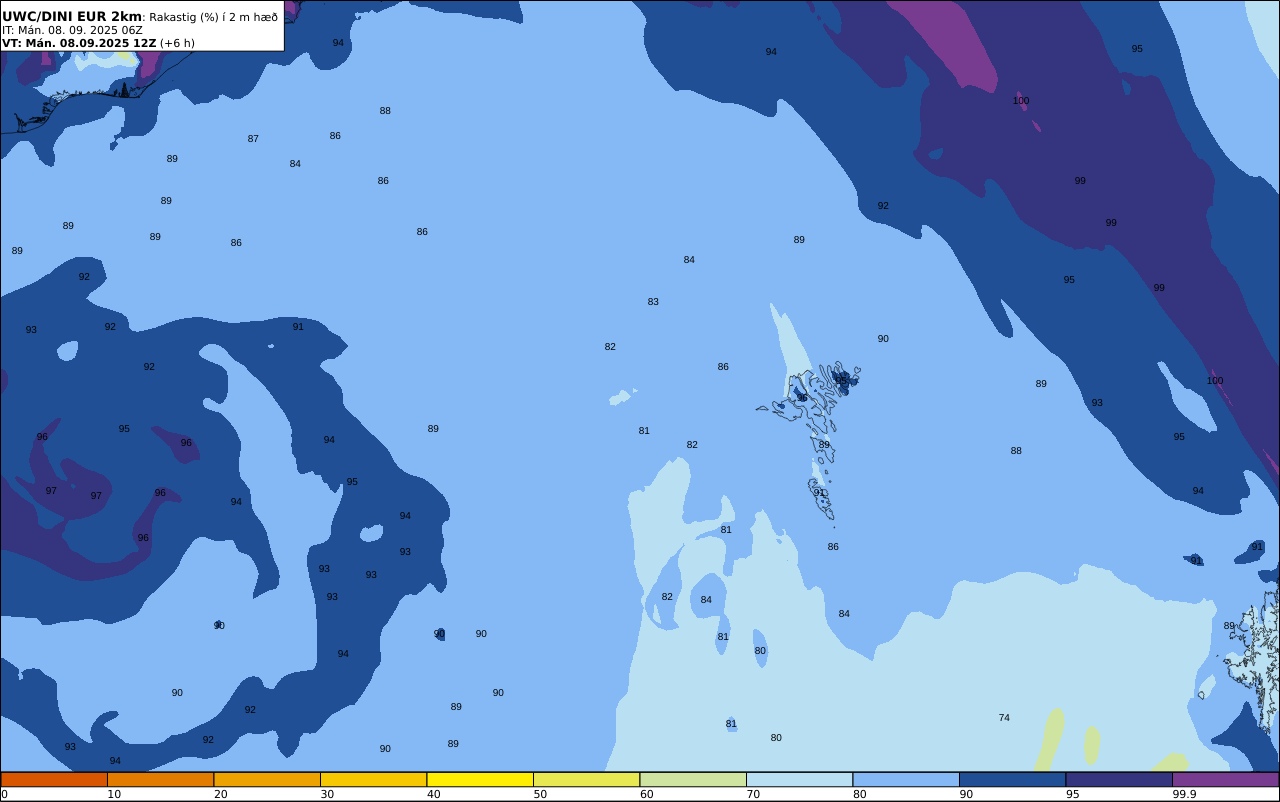The height and width of the screenshot is (802, 1280).
Task: Click the humidity value 74 on the map
Action: tap(1004, 718)
